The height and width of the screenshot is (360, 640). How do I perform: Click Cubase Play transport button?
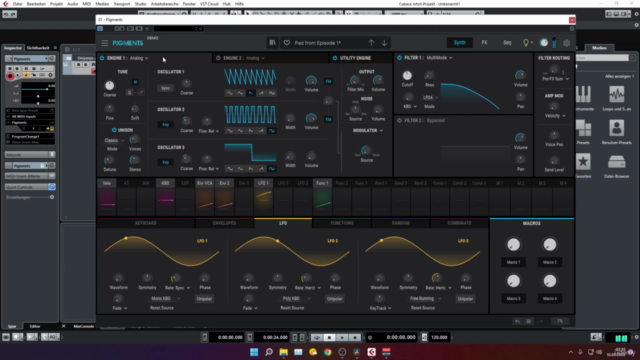coord(342,338)
